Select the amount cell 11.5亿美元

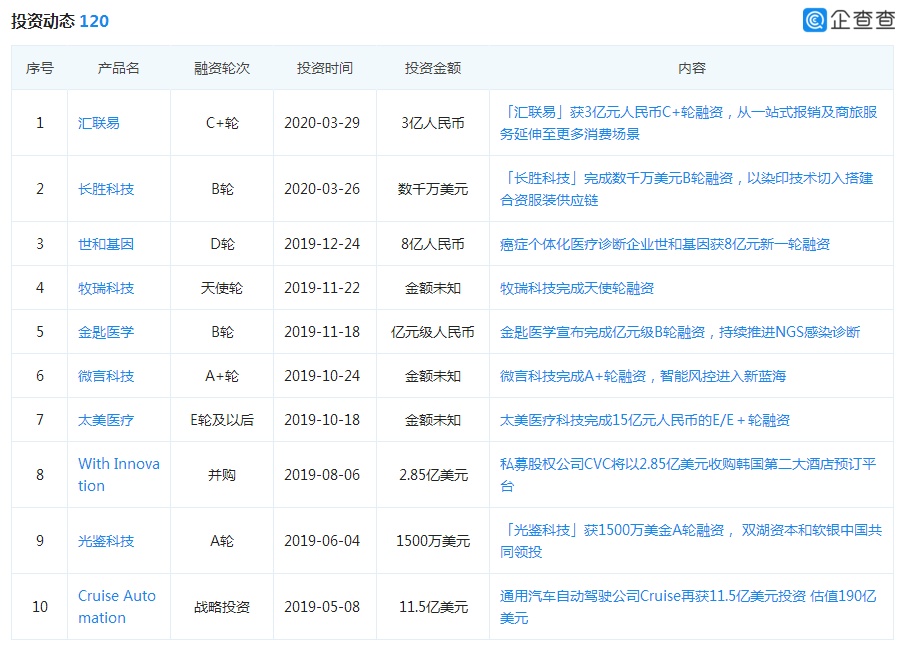tap(433, 607)
